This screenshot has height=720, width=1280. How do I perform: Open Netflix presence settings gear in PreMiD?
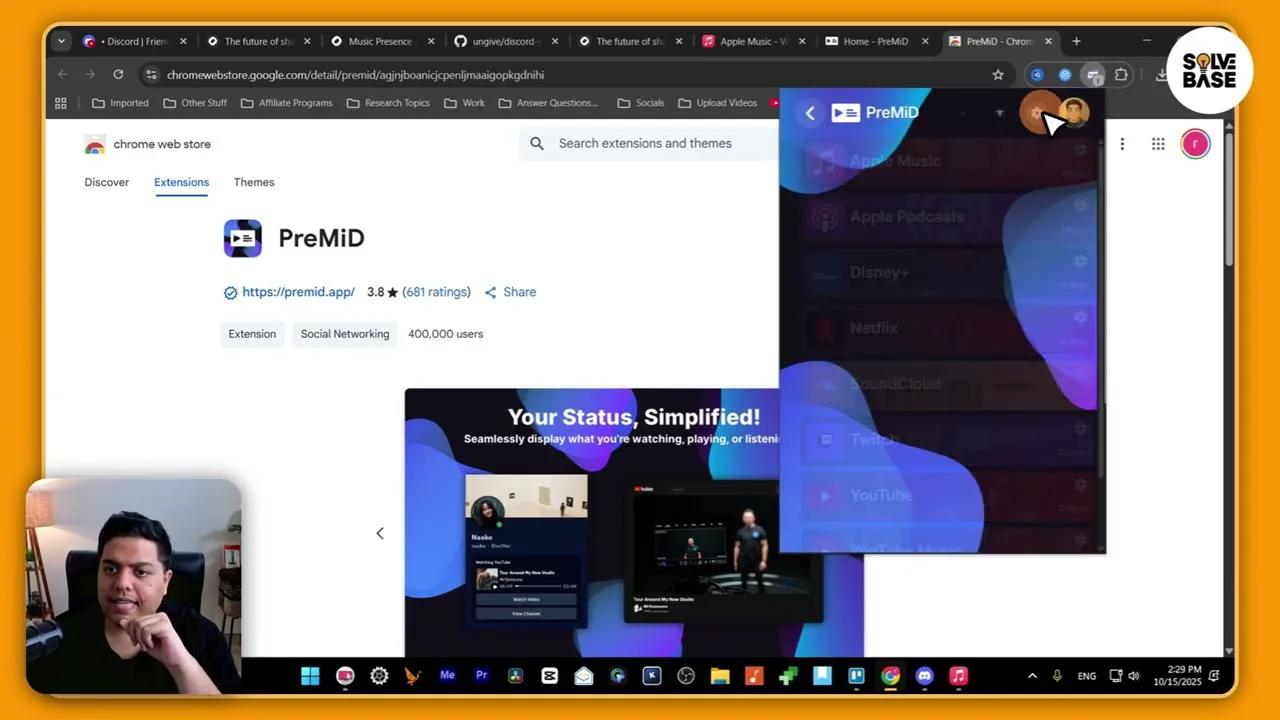[x=1080, y=317]
